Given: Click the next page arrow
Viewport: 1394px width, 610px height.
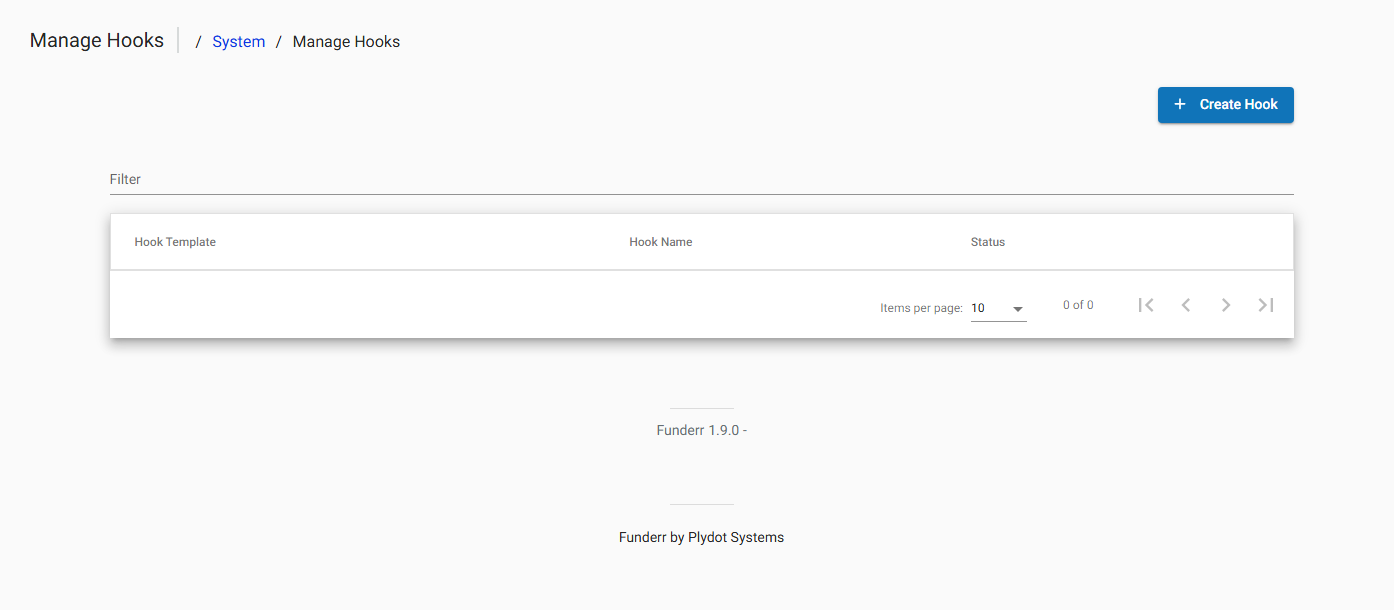Looking at the screenshot, I should [x=1226, y=305].
